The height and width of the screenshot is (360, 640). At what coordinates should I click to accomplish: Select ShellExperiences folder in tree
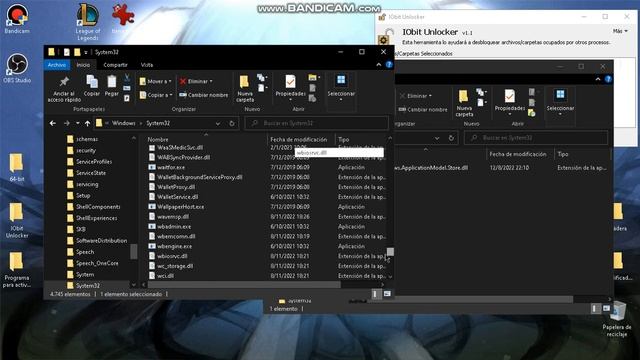(x=97, y=218)
